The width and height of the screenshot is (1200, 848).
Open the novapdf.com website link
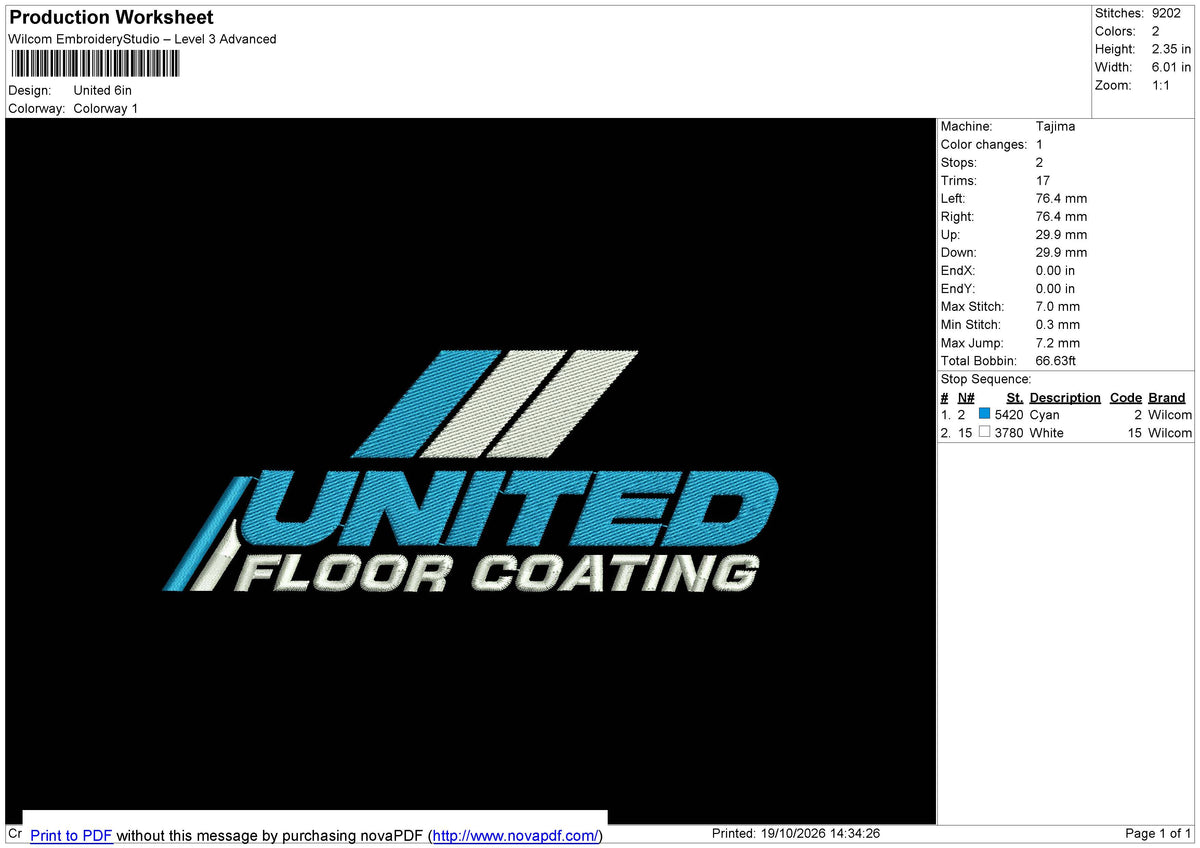[516, 836]
